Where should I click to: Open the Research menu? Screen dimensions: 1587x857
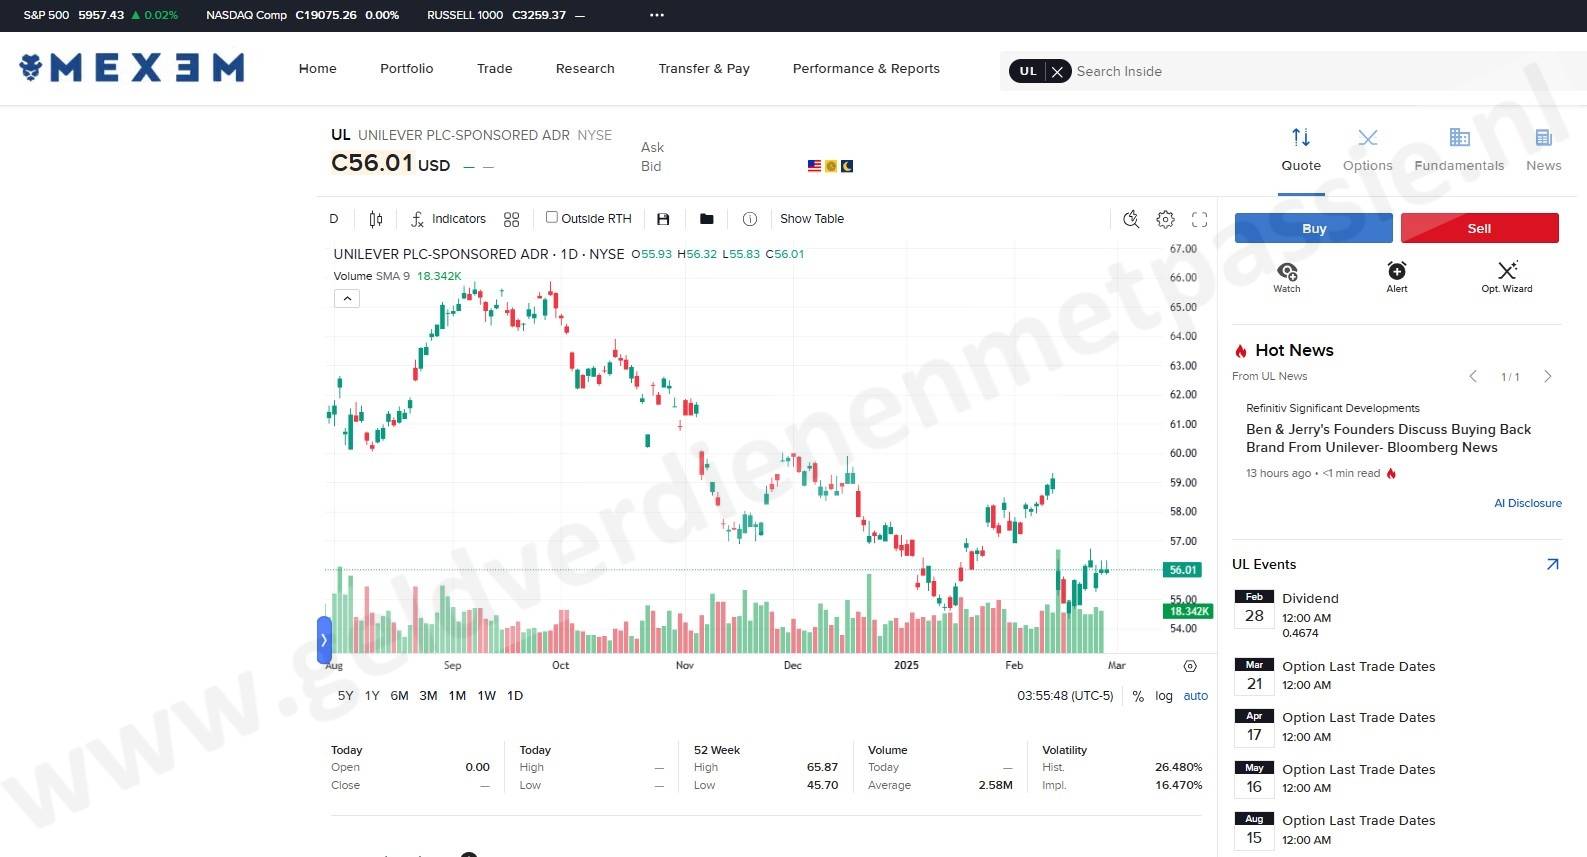(x=585, y=69)
